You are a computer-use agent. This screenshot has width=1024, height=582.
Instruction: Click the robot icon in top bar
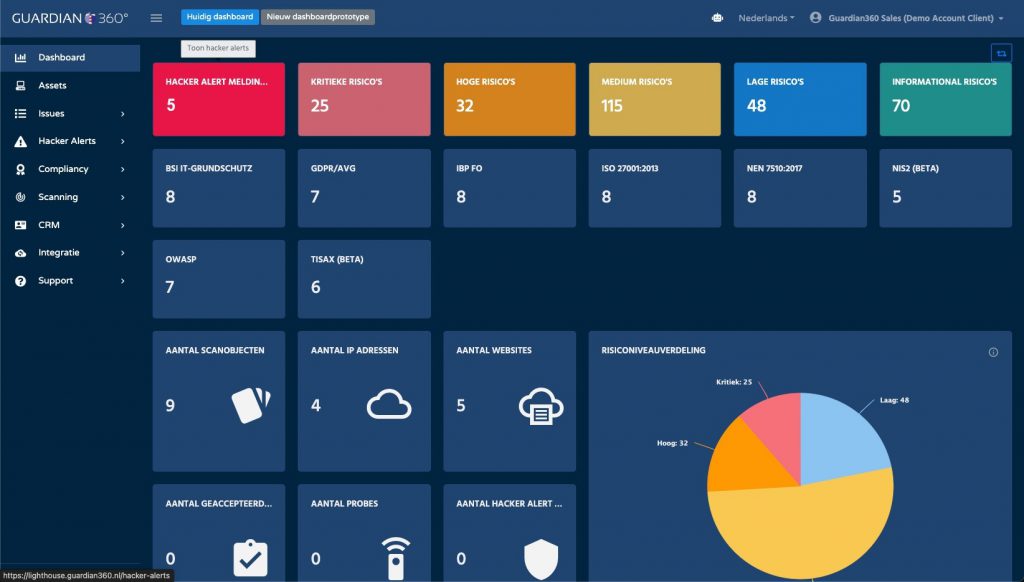(716, 18)
